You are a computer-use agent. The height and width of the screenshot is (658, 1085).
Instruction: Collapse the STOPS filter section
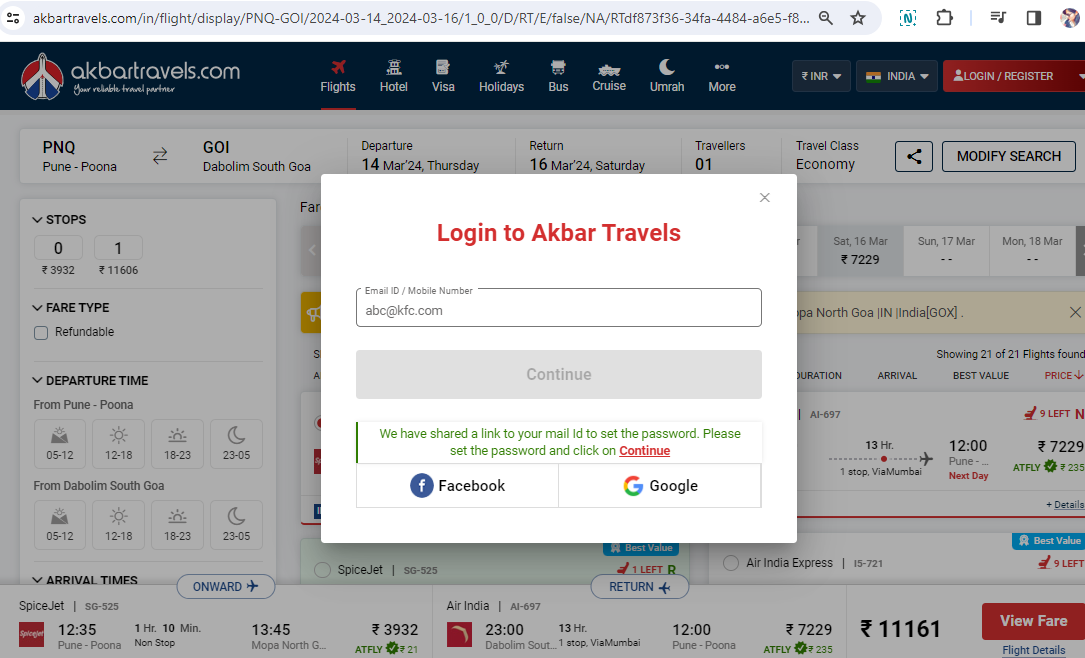click(x=60, y=219)
